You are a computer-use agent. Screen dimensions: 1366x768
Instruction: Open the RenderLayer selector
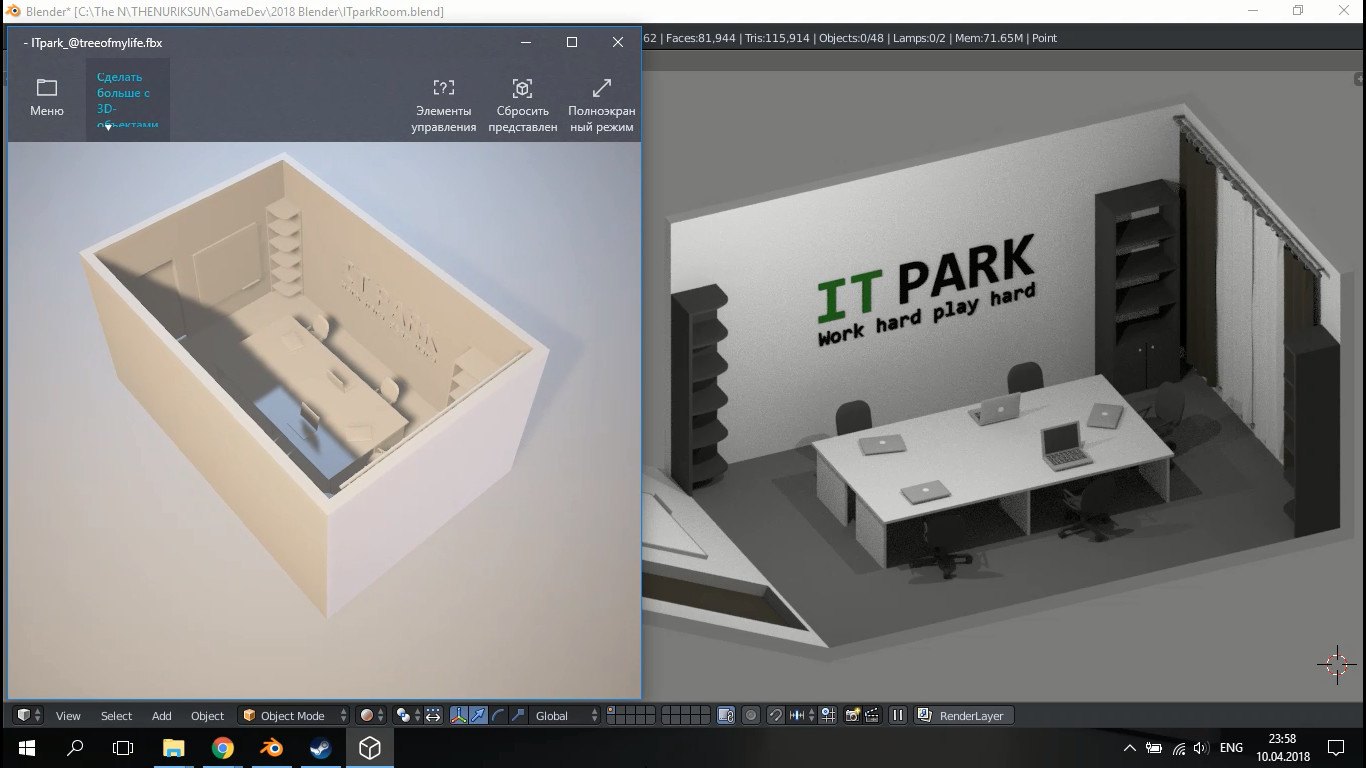(x=964, y=715)
